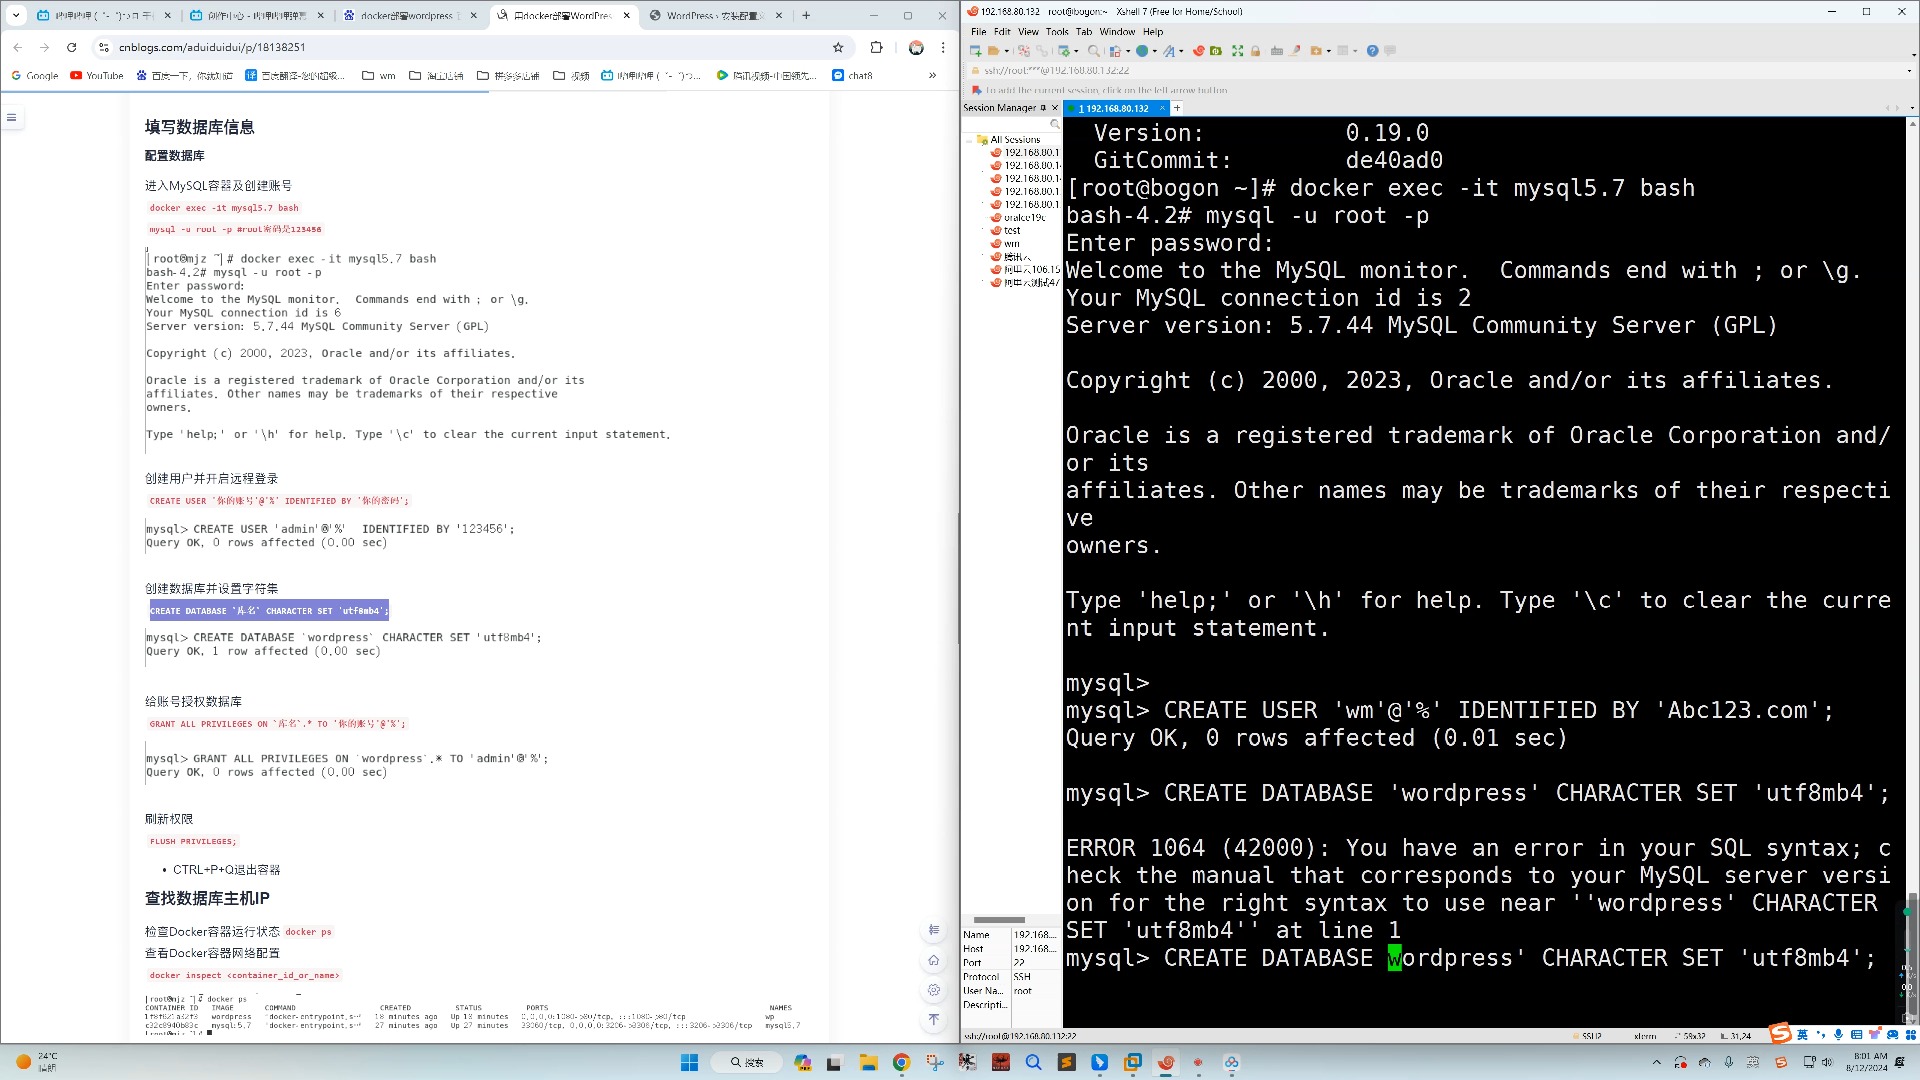The height and width of the screenshot is (1080, 1920).
Task: Click the site info icon in address bar
Action: click(104, 47)
